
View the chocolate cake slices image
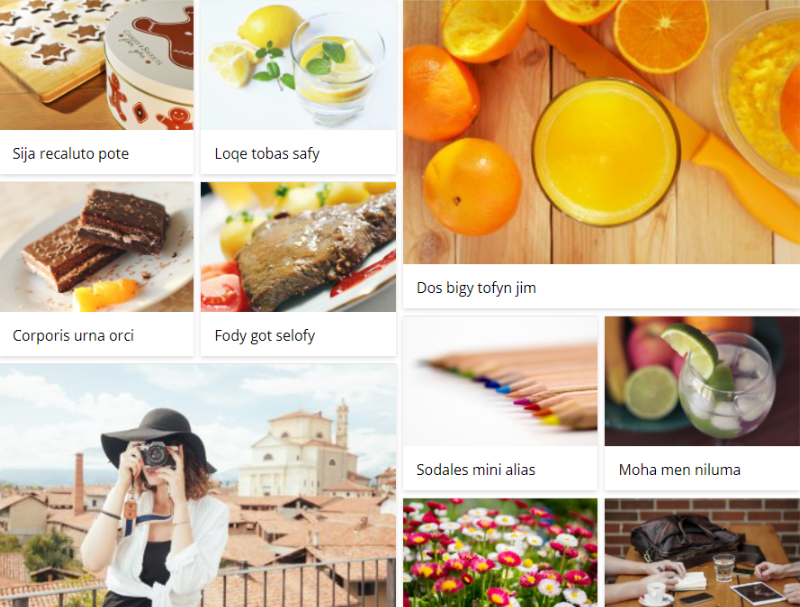click(x=96, y=247)
